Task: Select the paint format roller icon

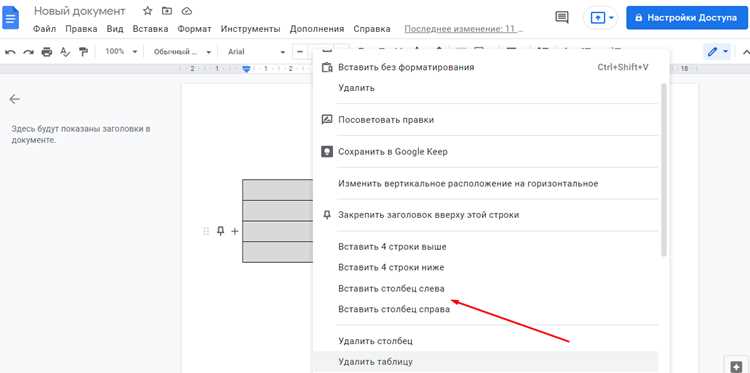Action: tap(83, 52)
